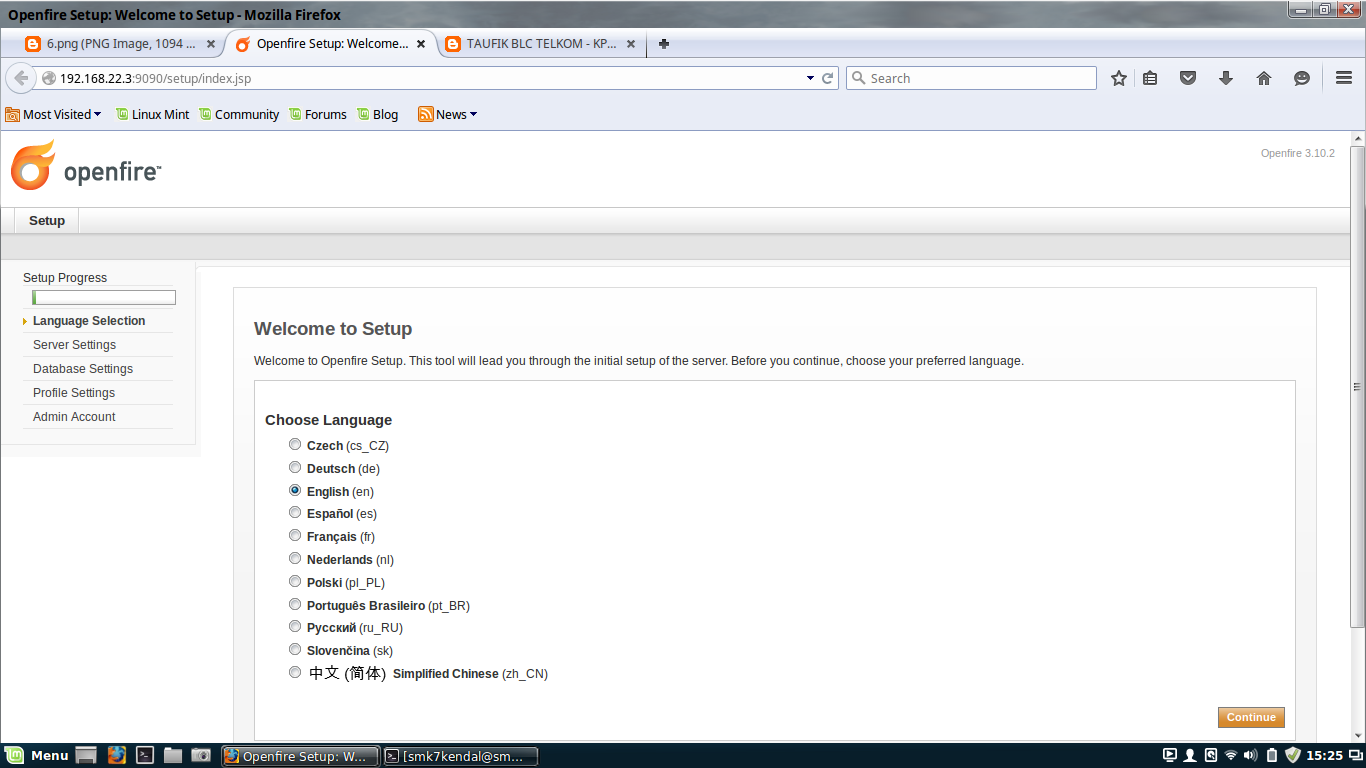Click Language Selection in setup sidebar
This screenshot has height=768, width=1366.
89,321
